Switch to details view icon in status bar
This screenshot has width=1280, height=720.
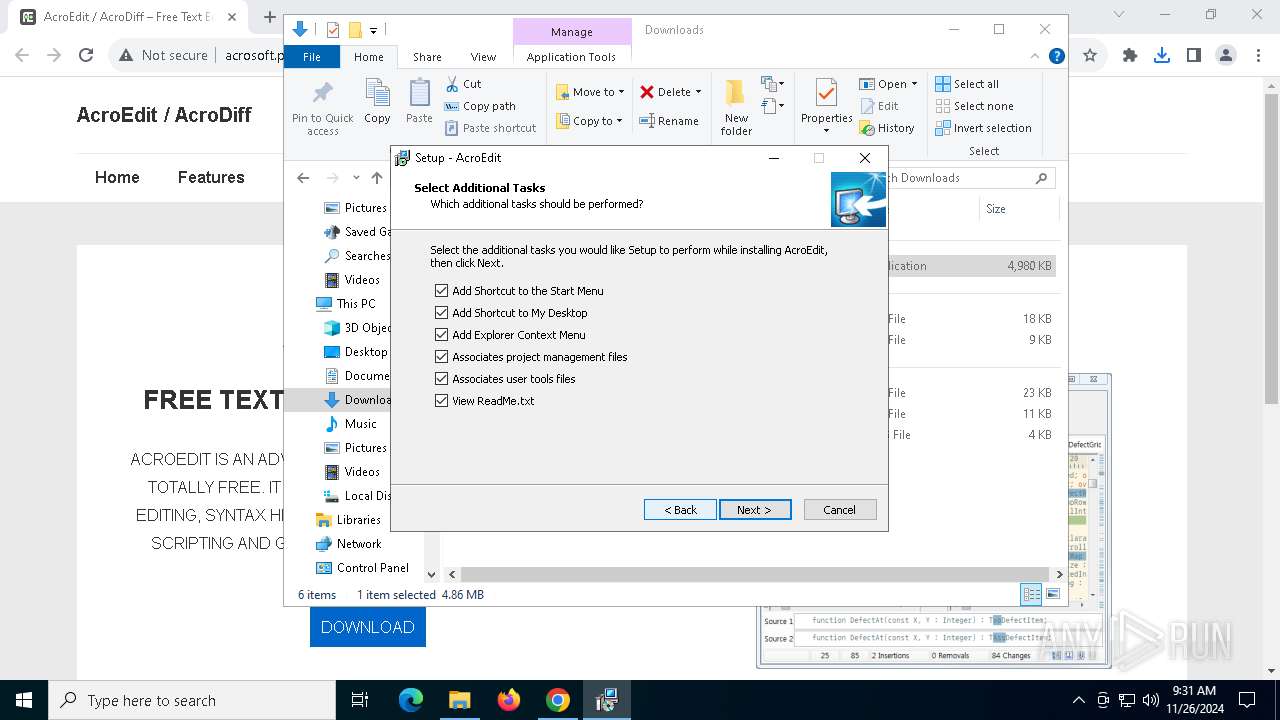coord(1031,595)
